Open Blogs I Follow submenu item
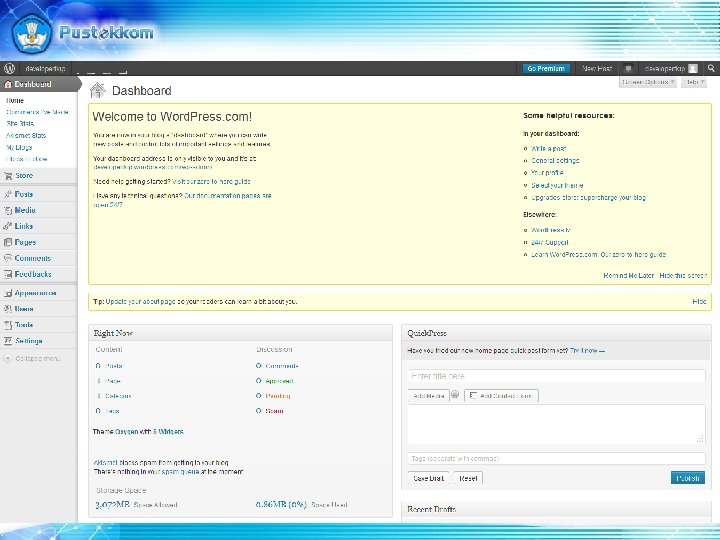Viewport: 720px width, 540px height. point(27,159)
